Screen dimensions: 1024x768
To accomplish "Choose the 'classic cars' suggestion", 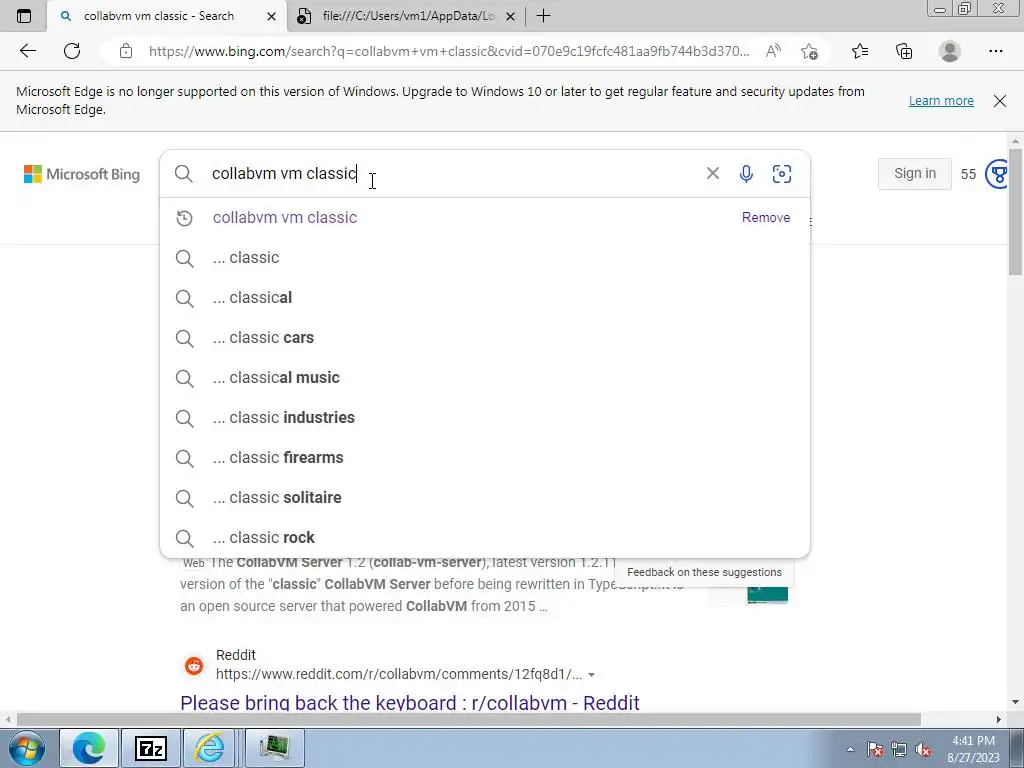I will [x=485, y=338].
